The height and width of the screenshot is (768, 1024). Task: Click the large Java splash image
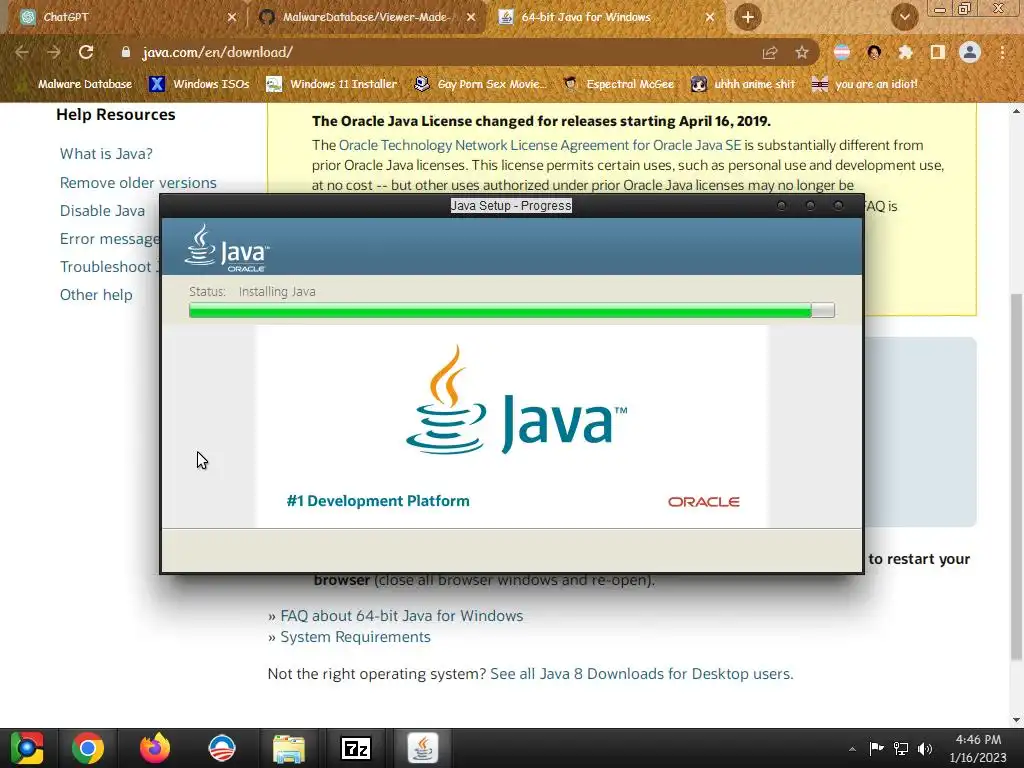[512, 426]
